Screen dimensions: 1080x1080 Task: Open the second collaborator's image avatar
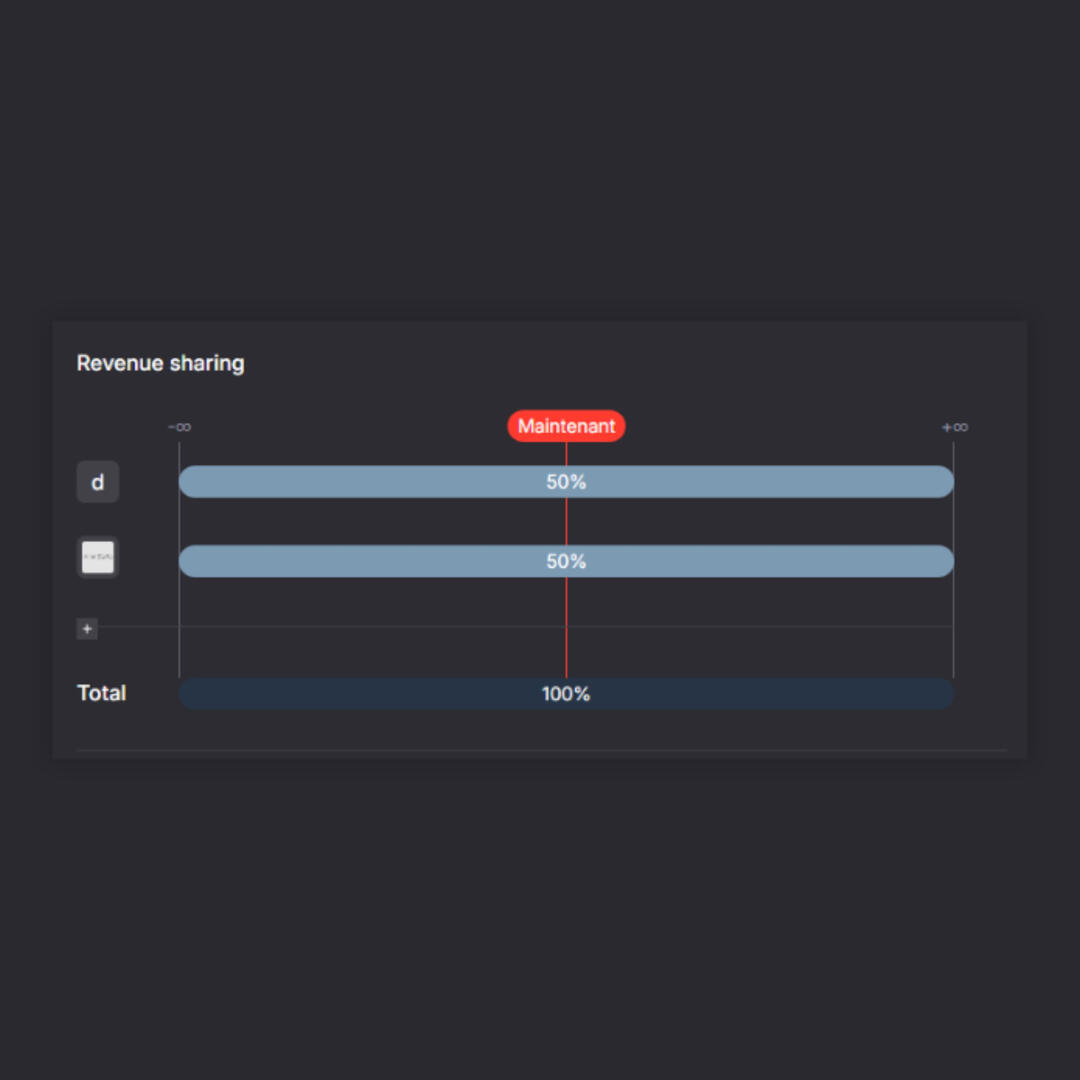[x=98, y=558]
